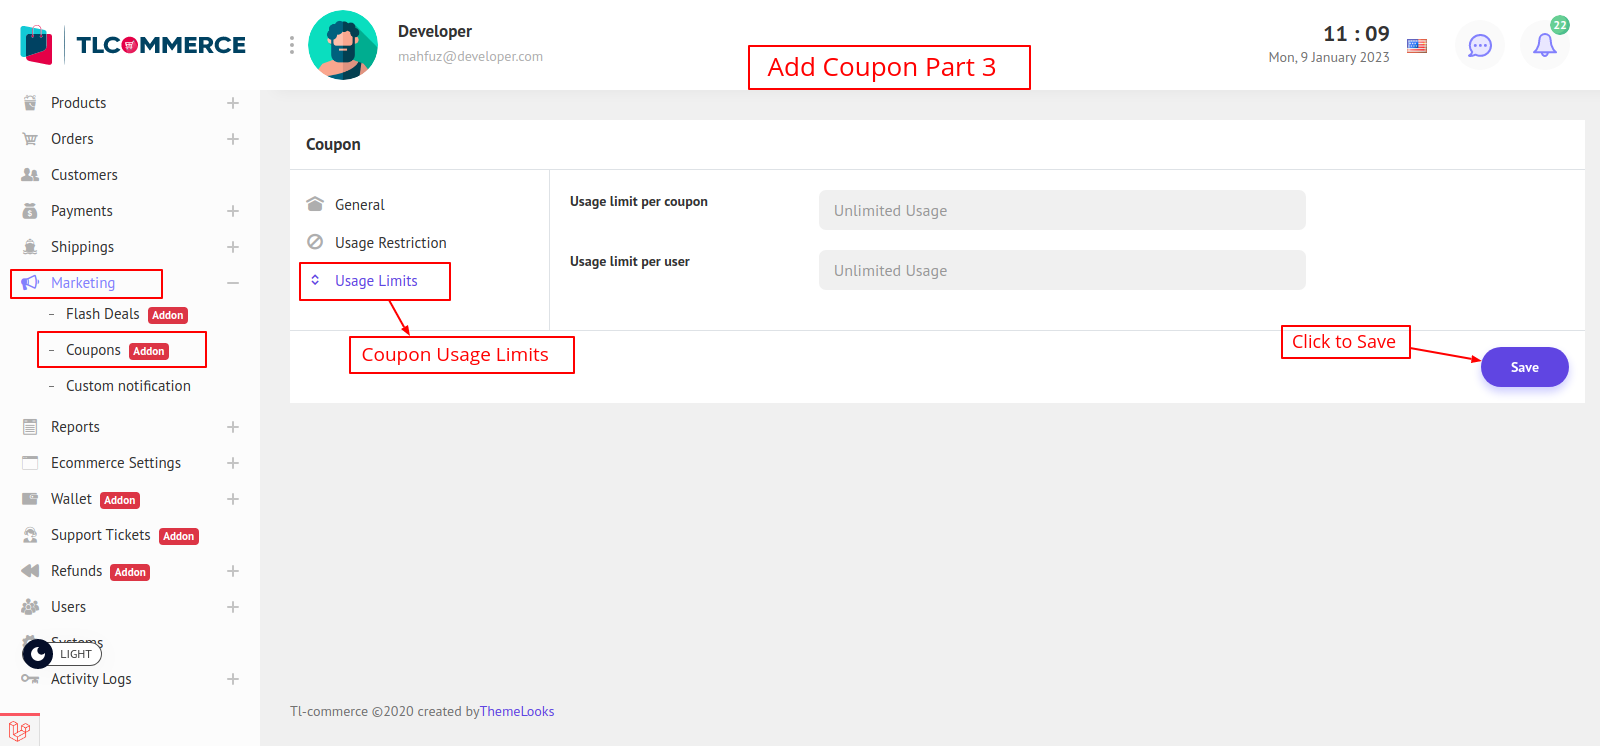Open the chat messages icon
The height and width of the screenshot is (746, 1600).
[1479, 45]
